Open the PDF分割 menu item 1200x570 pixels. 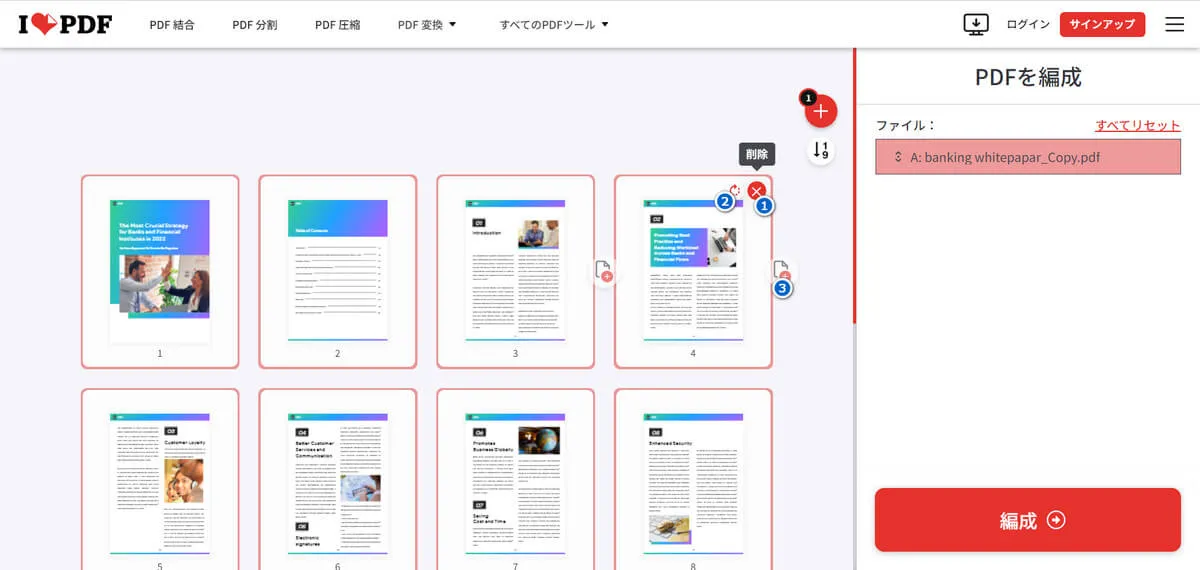click(255, 24)
